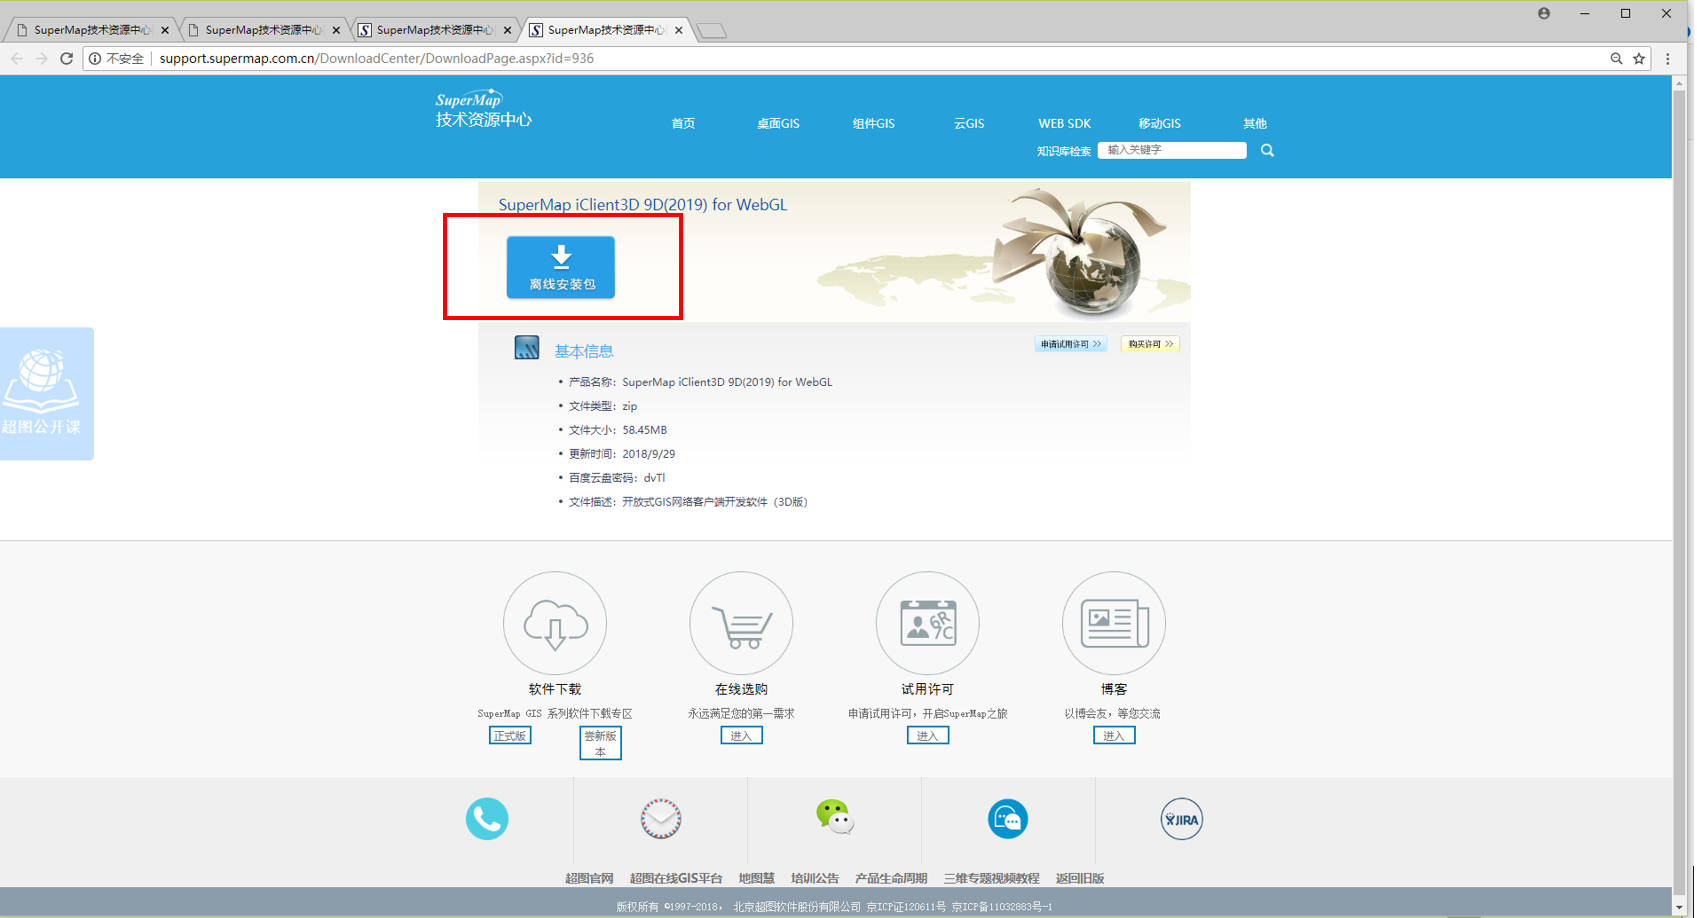Click the Baidu cloud password dvTl
Viewport: 1697px width, 918px height.
pos(654,478)
